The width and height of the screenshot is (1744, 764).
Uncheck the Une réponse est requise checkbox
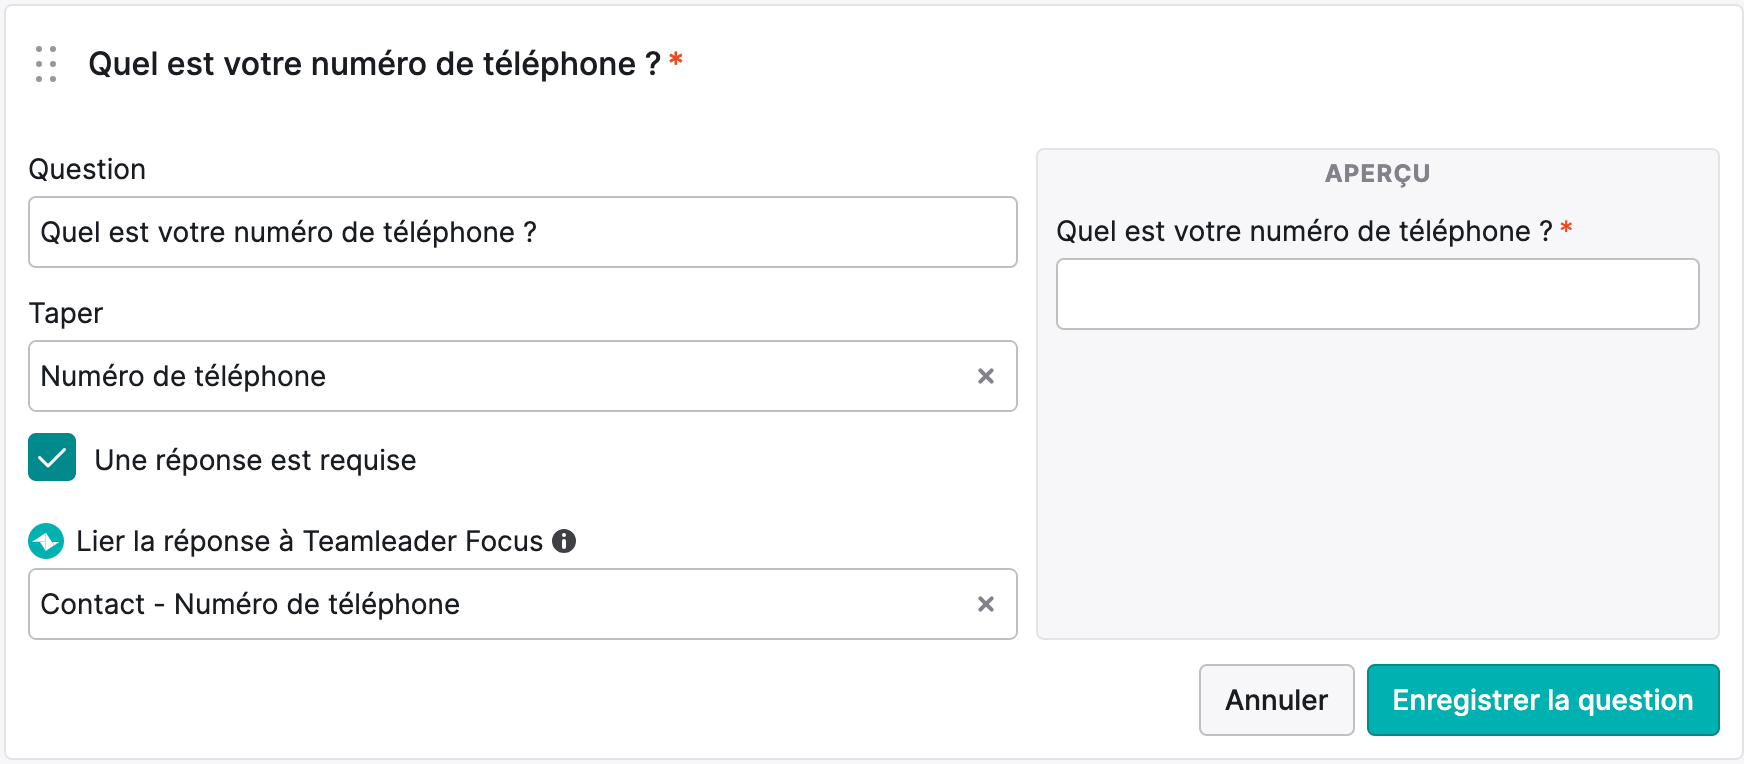coord(52,457)
